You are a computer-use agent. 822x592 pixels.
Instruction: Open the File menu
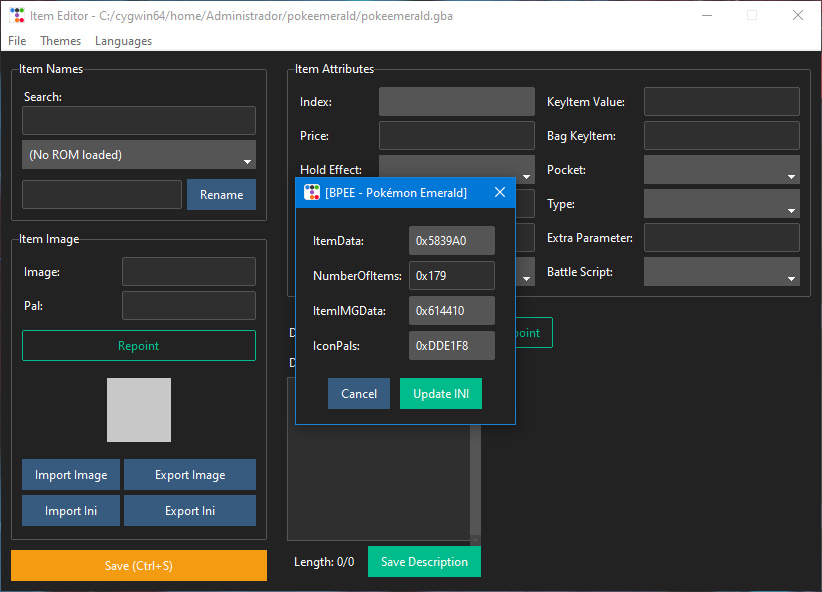(17, 41)
